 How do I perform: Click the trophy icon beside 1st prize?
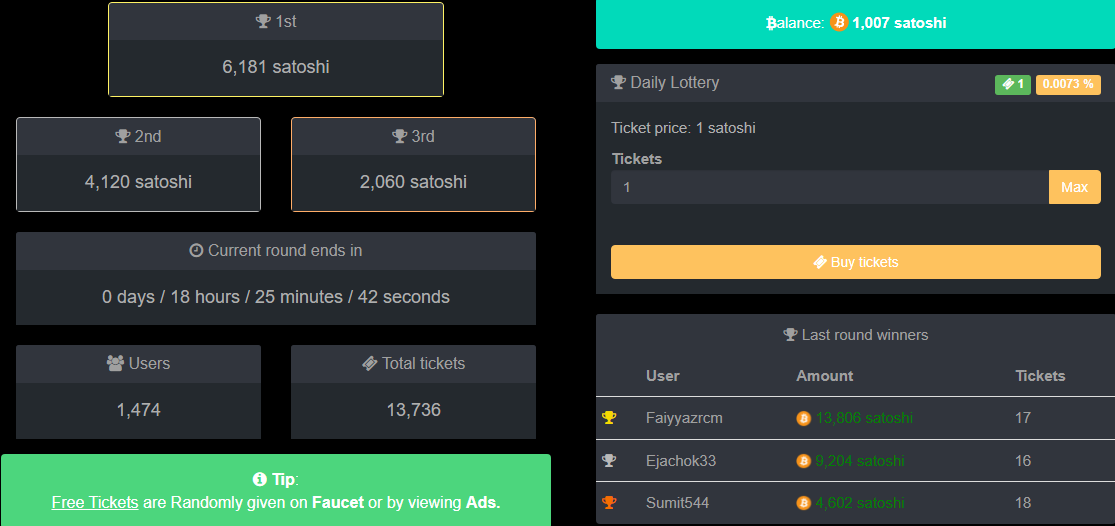pyautogui.click(x=263, y=21)
